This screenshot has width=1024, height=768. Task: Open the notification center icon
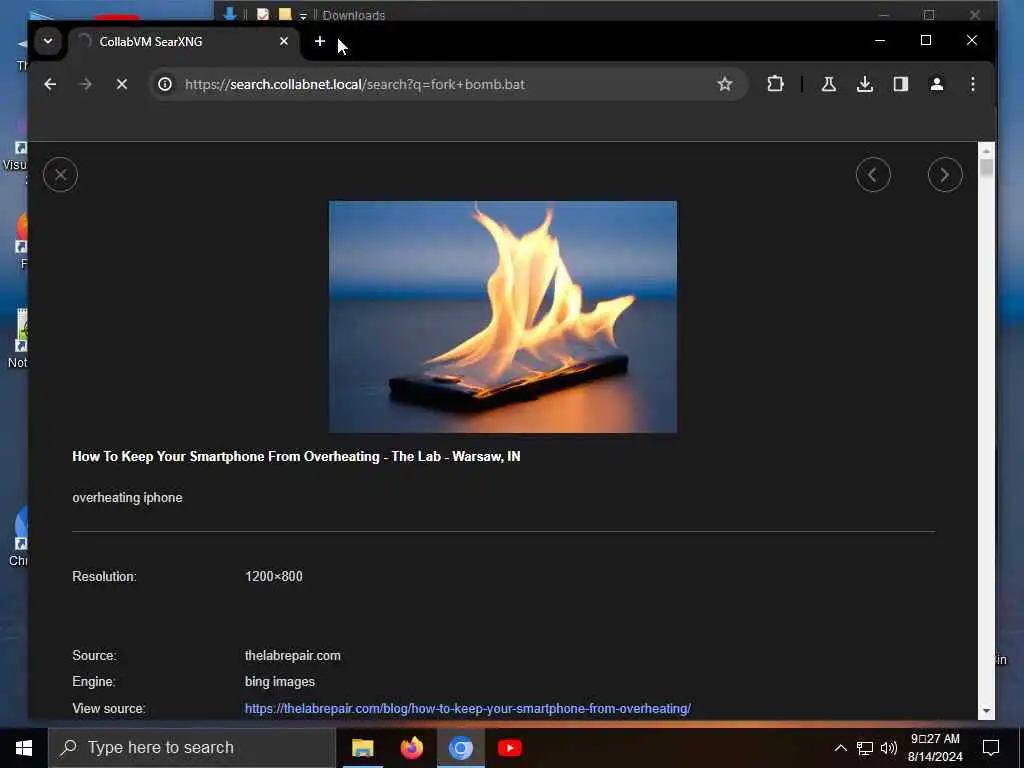[991, 748]
